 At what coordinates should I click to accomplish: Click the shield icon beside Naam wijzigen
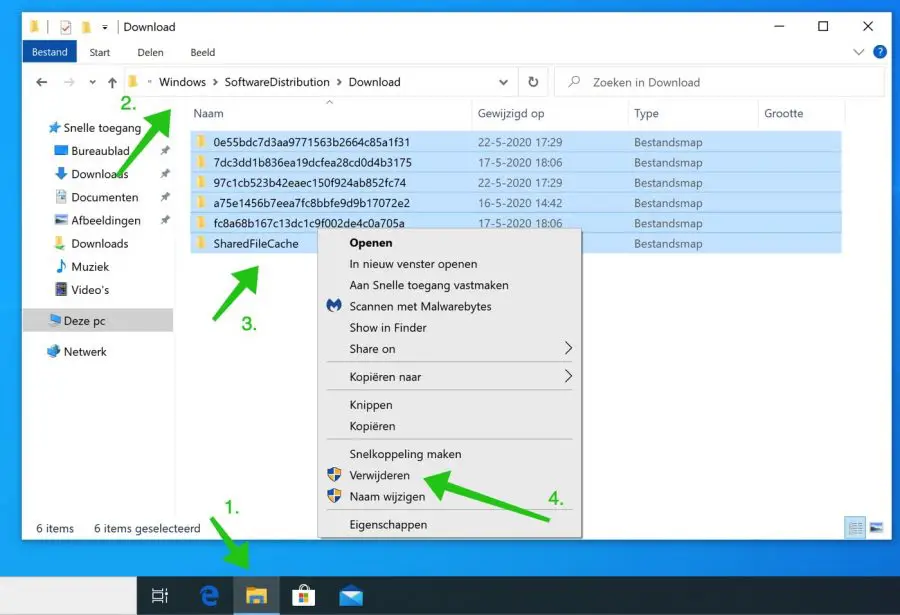point(334,496)
